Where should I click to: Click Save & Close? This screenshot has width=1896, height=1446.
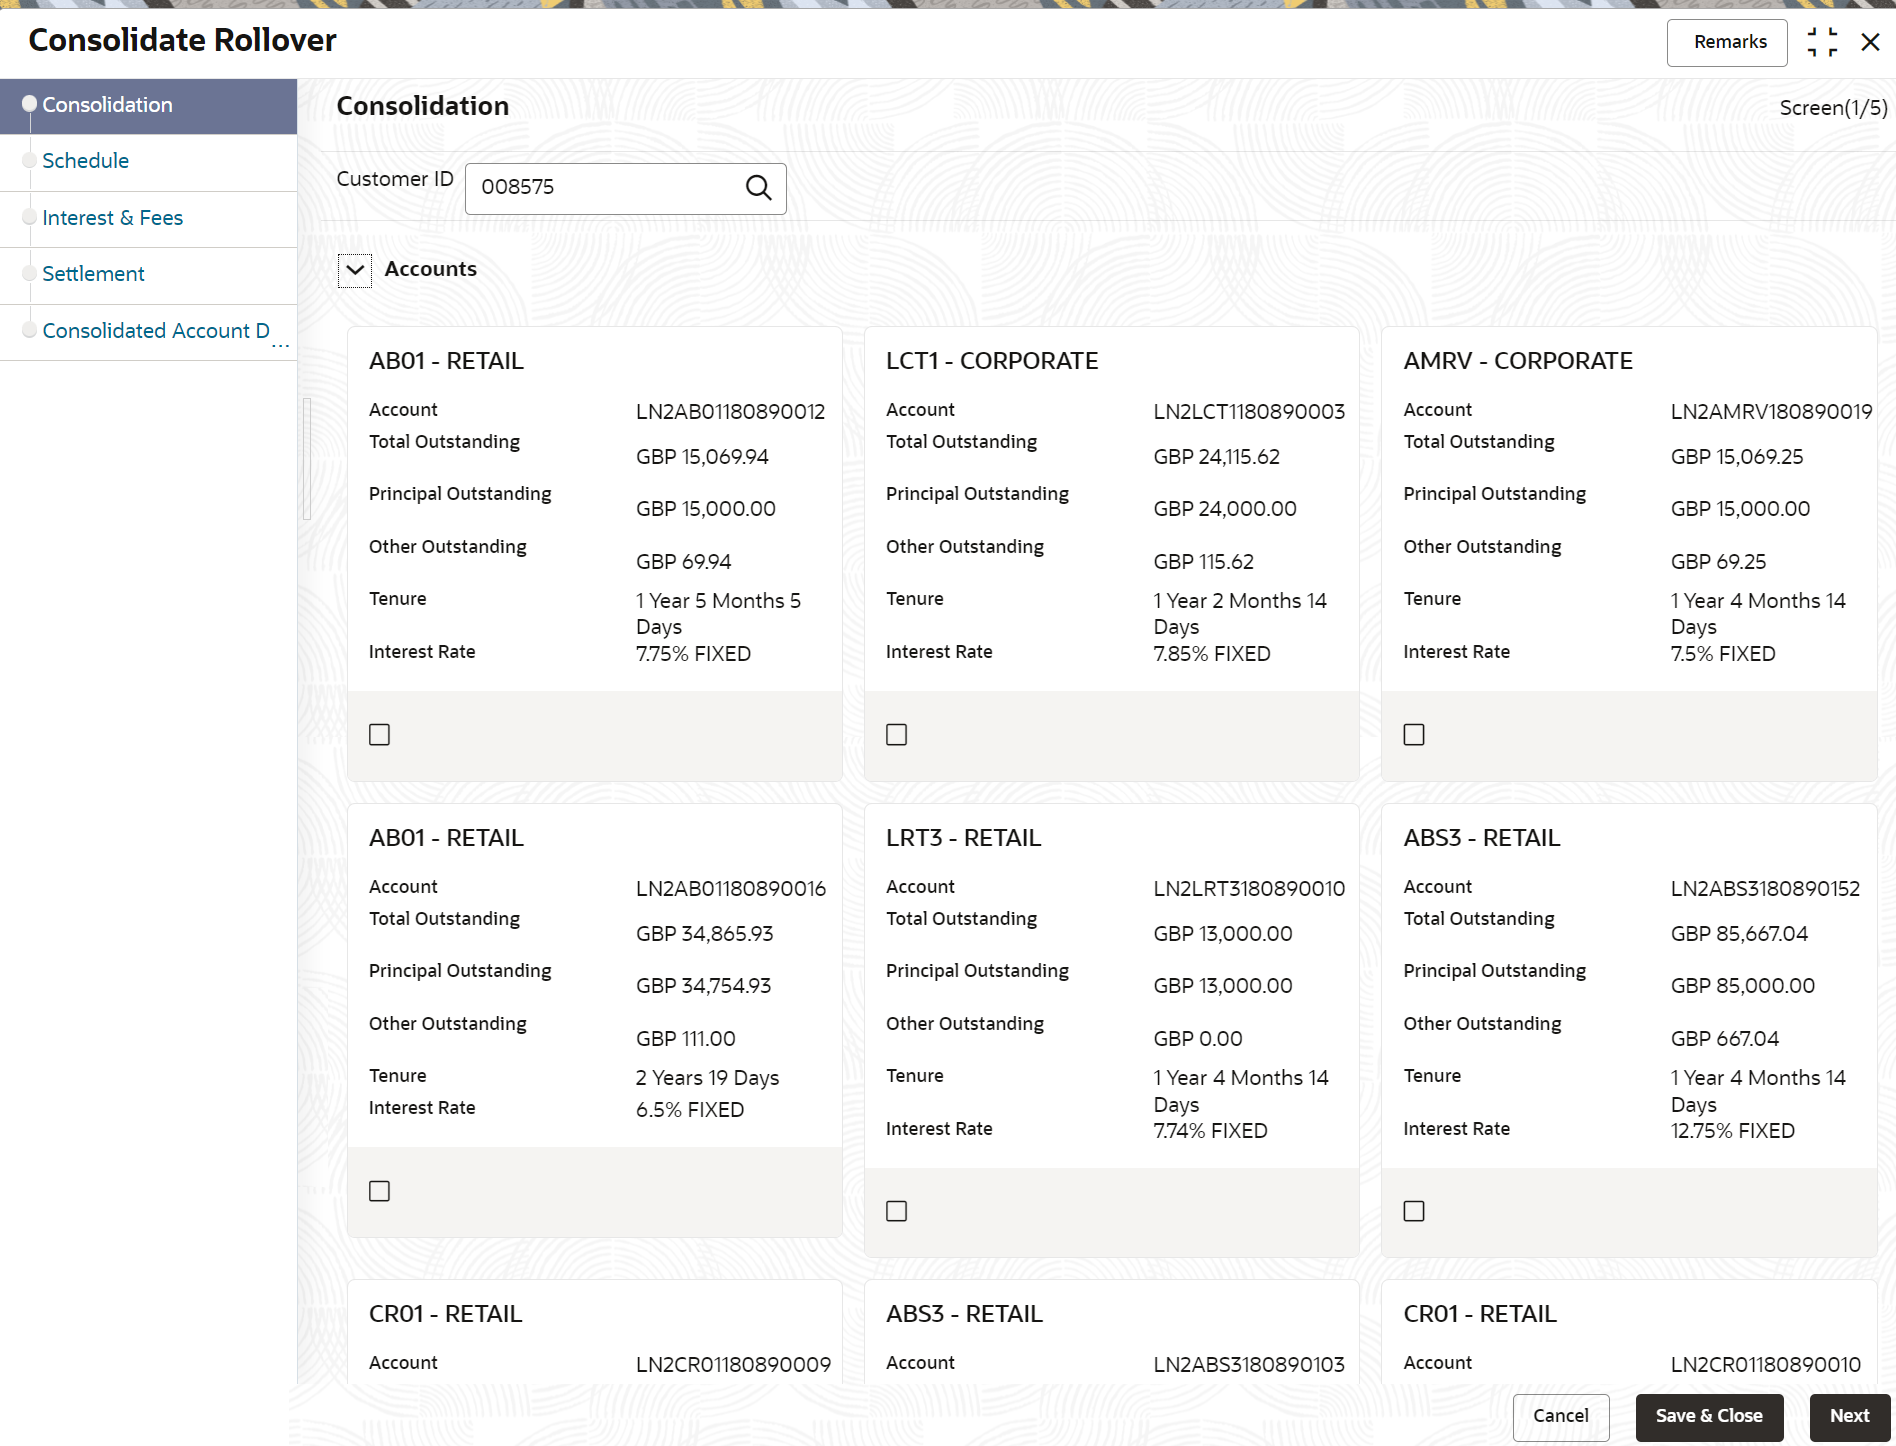1709,1417
